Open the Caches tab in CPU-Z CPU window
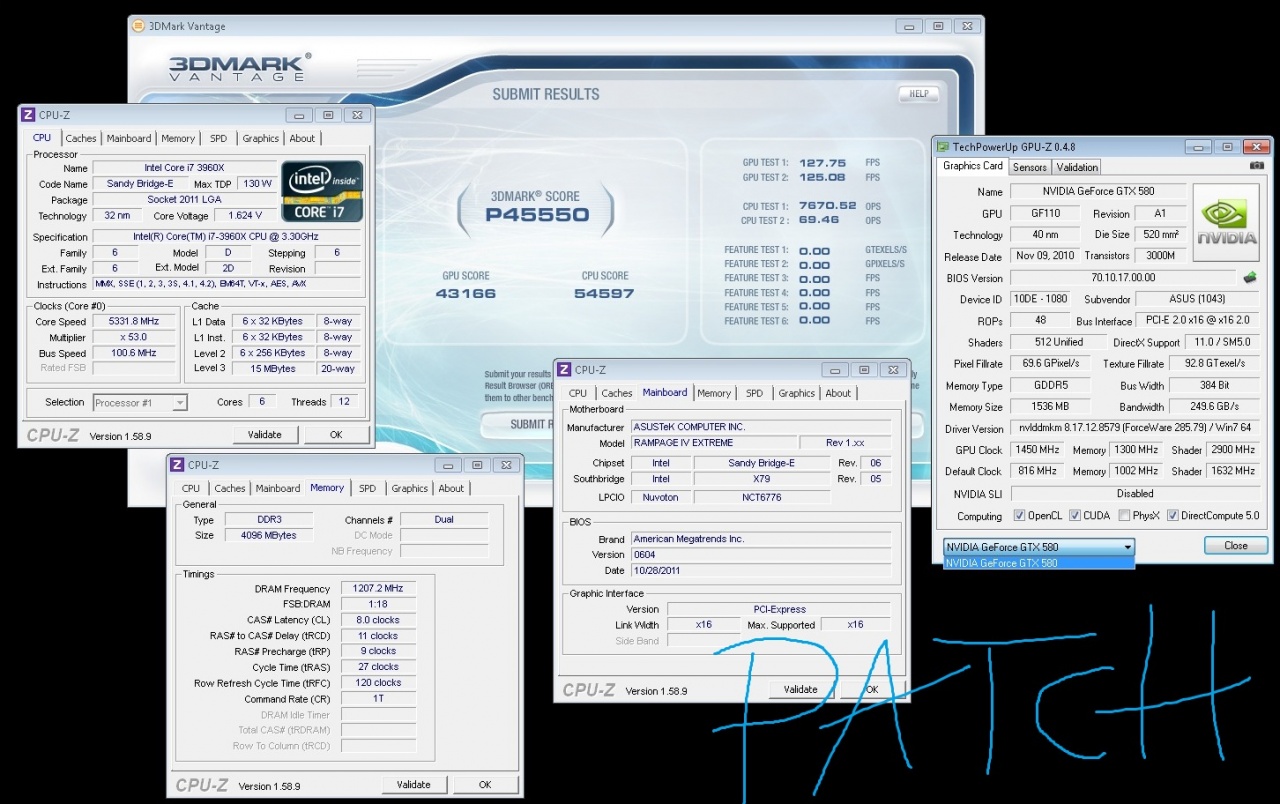 click(x=81, y=139)
